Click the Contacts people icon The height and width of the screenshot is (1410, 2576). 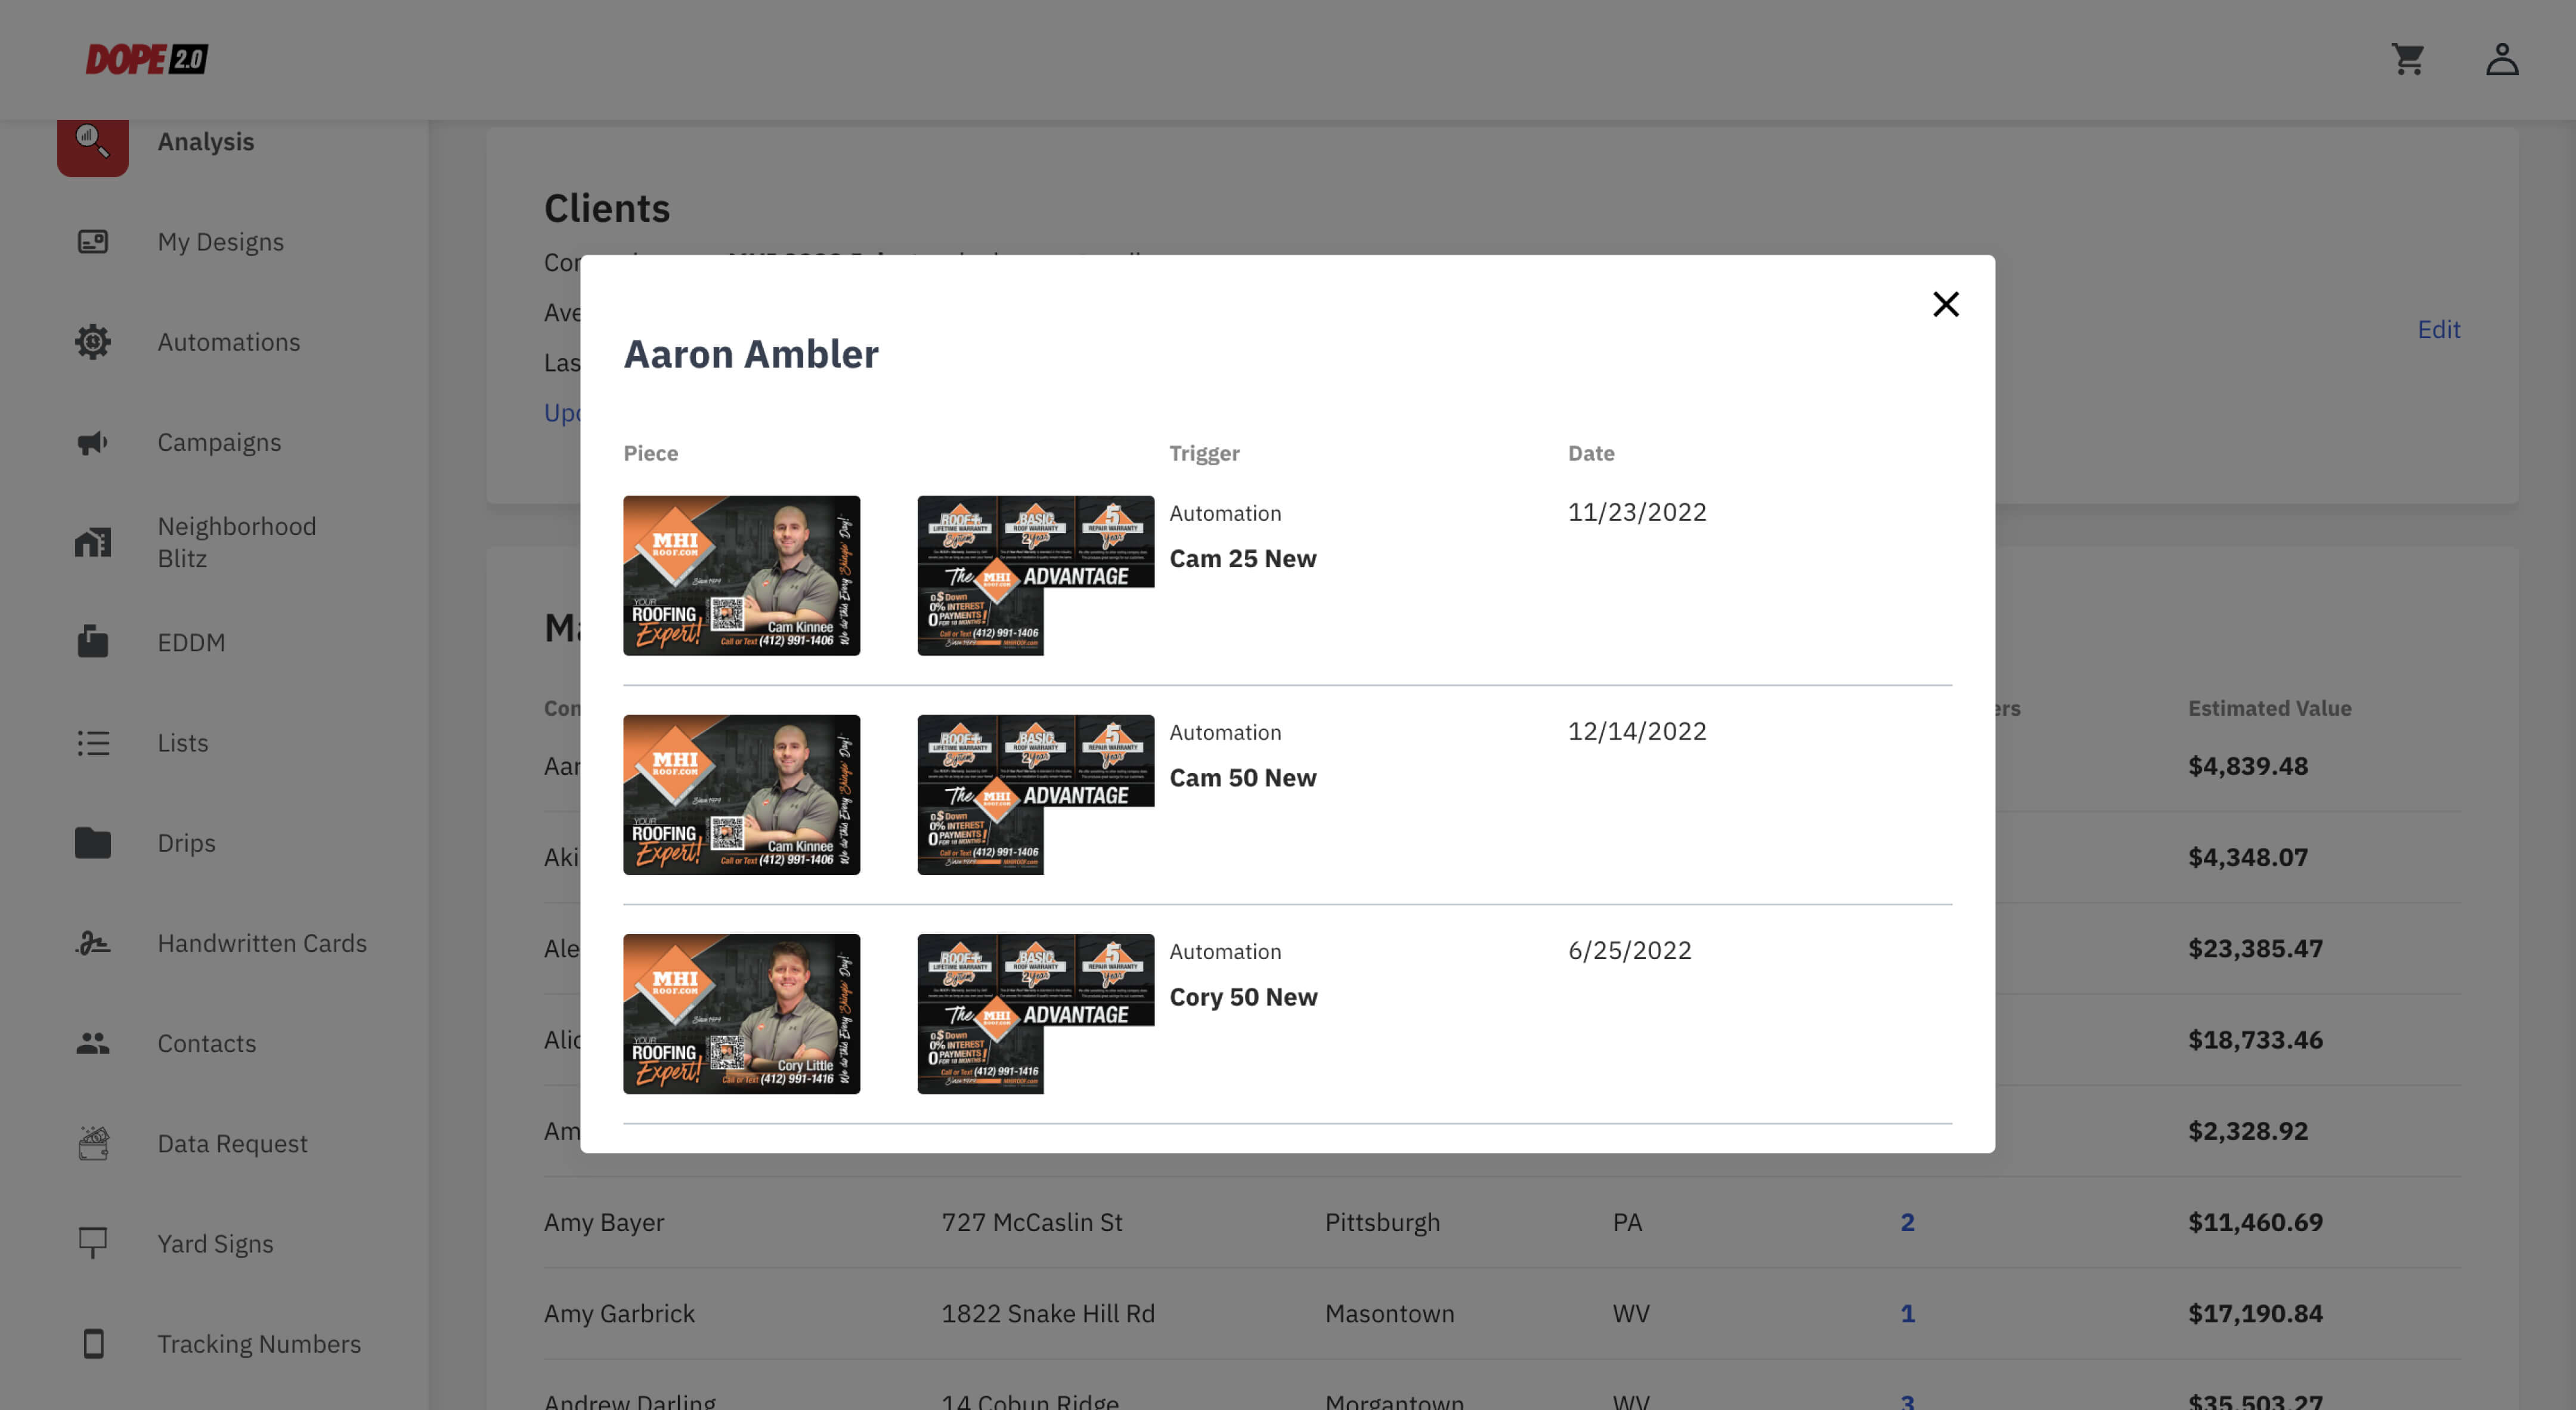click(93, 1043)
